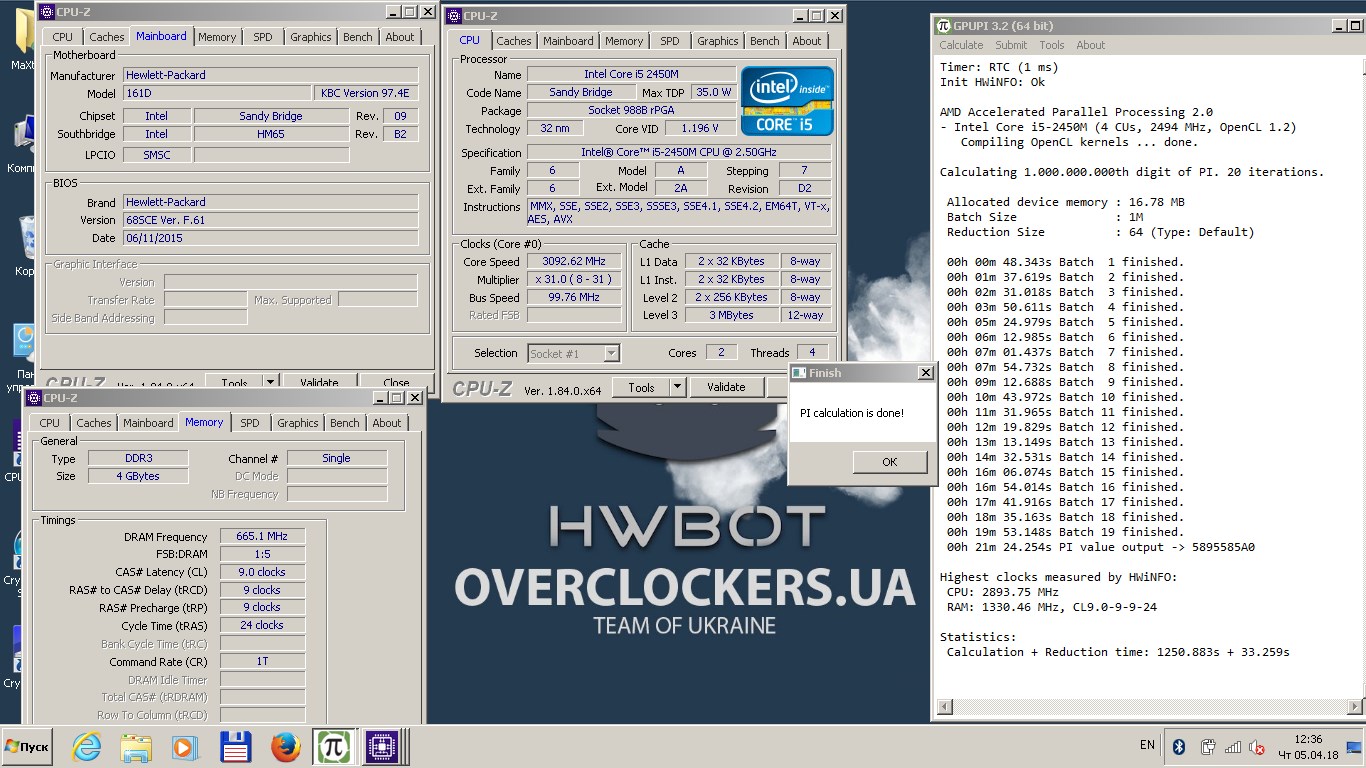Switch to Memory tab in the CPU window
1366x768 pixels.
coord(624,41)
